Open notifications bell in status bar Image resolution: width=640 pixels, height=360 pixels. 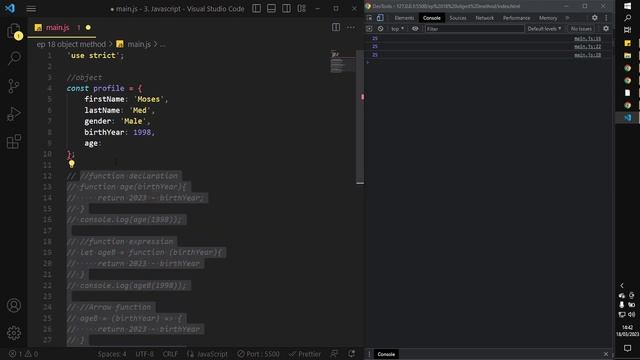(x=351, y=354)
